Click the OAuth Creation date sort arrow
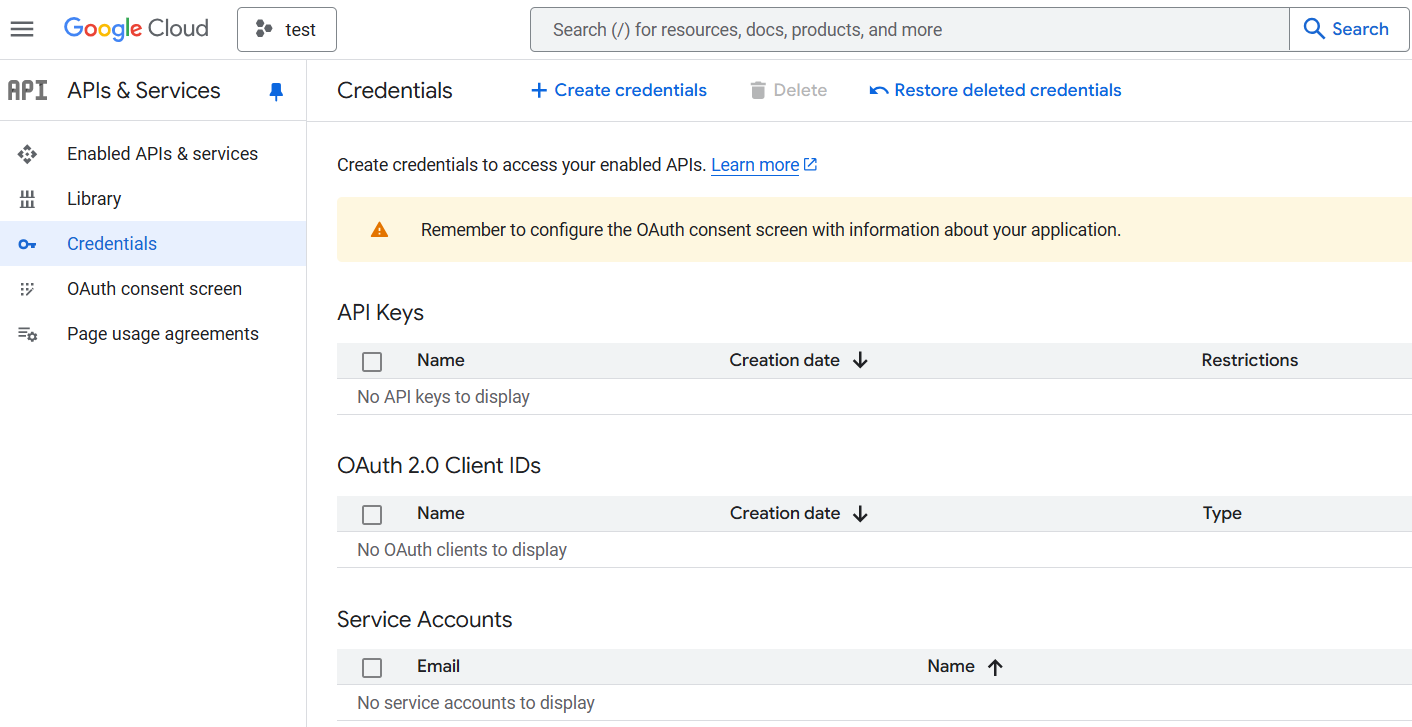This screenshot has width=1412, height=727. click(860, 514)
